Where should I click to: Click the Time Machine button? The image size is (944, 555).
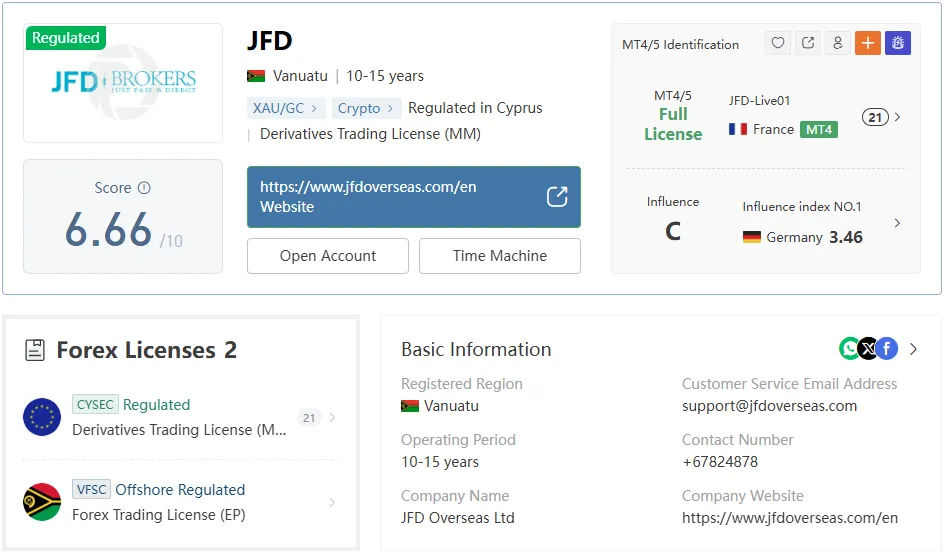(x=500, y=256)
